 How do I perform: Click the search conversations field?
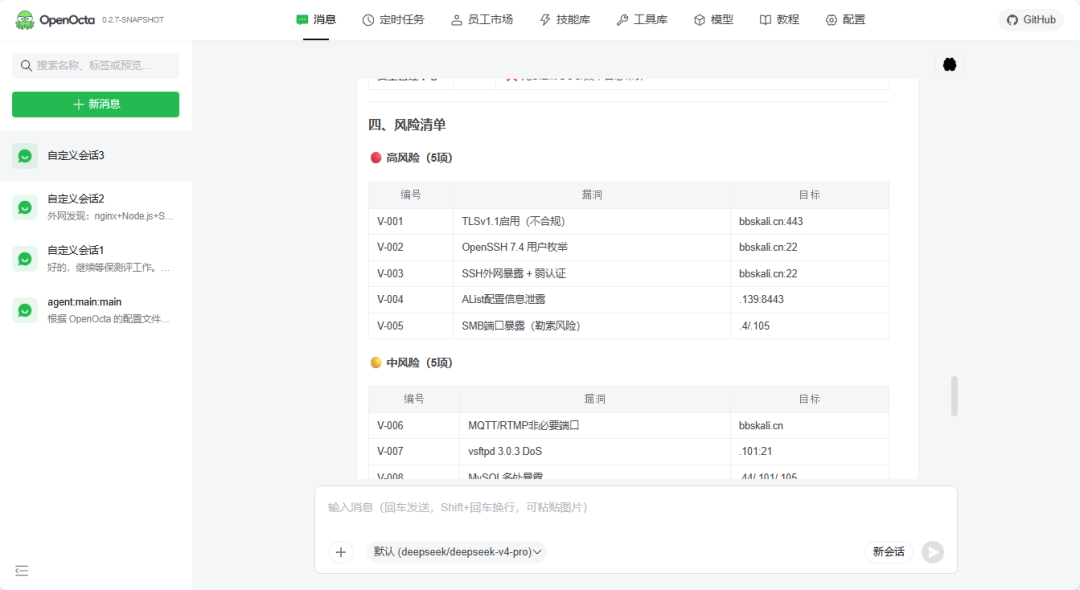[x=96, y=65]
